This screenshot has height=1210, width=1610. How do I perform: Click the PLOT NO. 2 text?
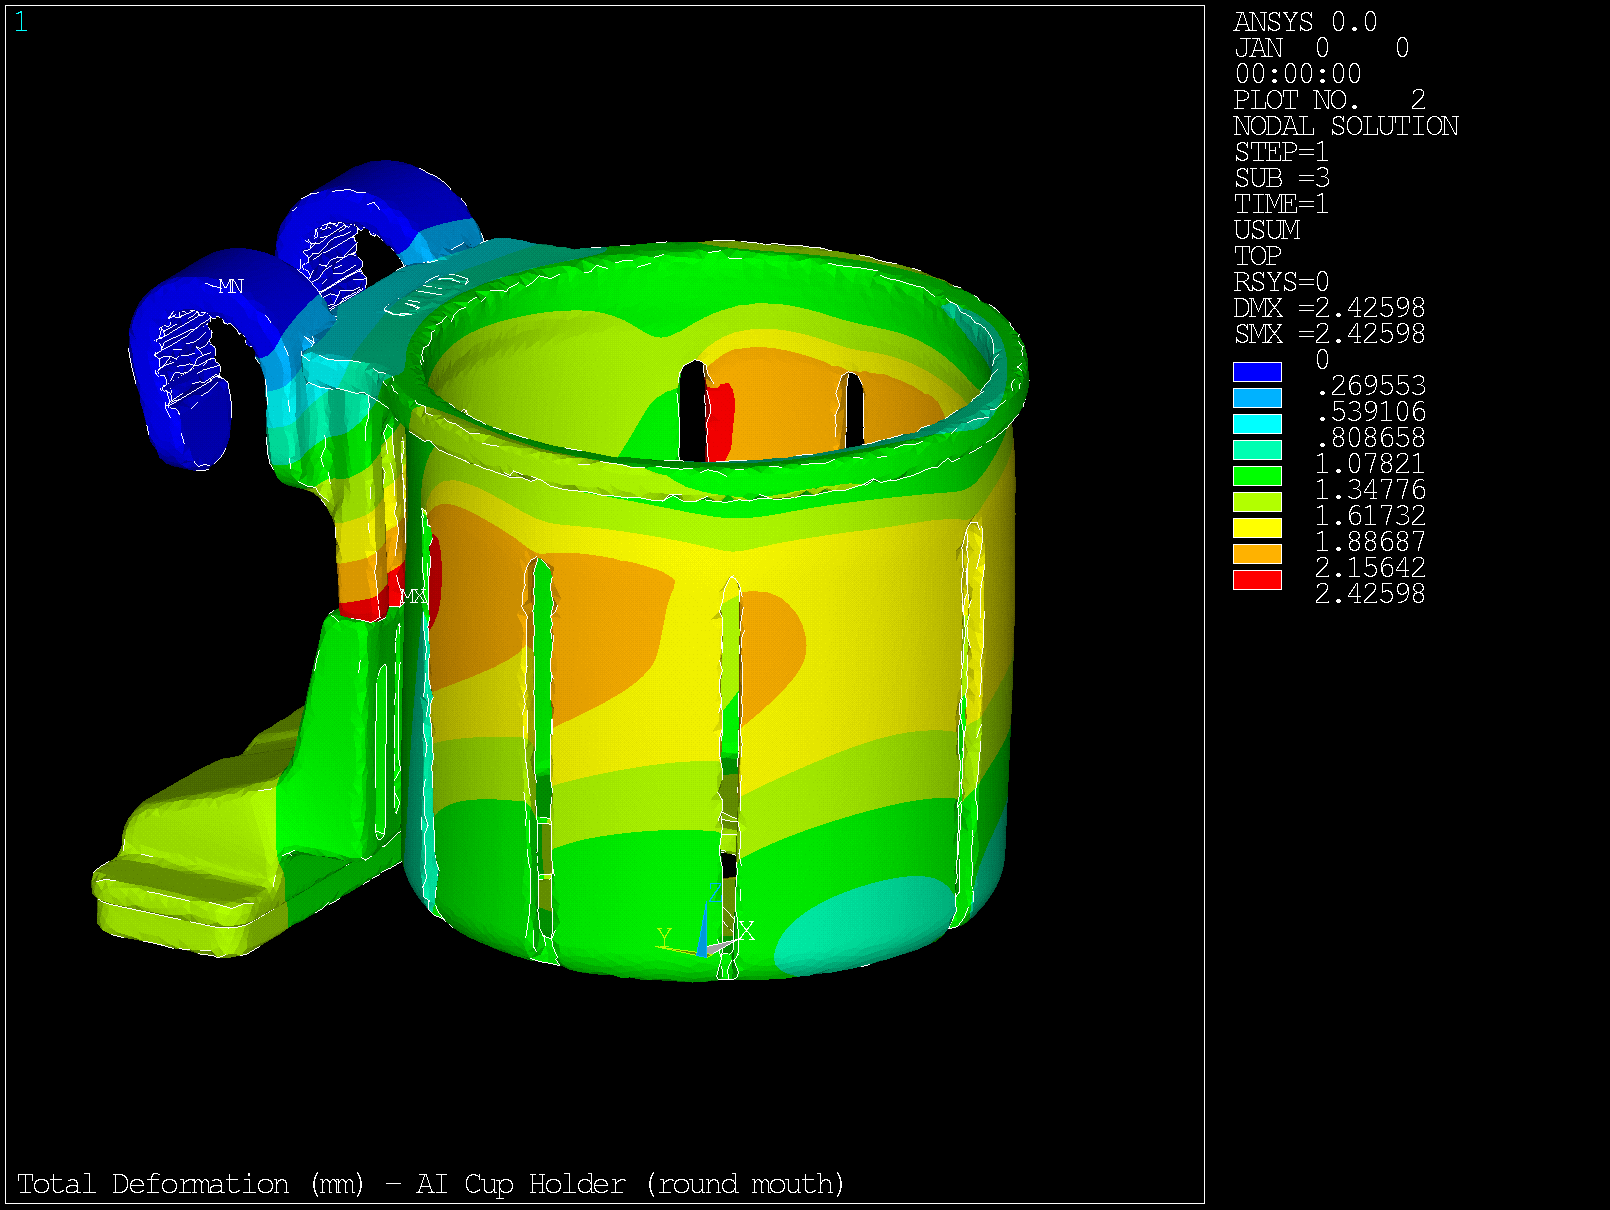[1329, 100]
